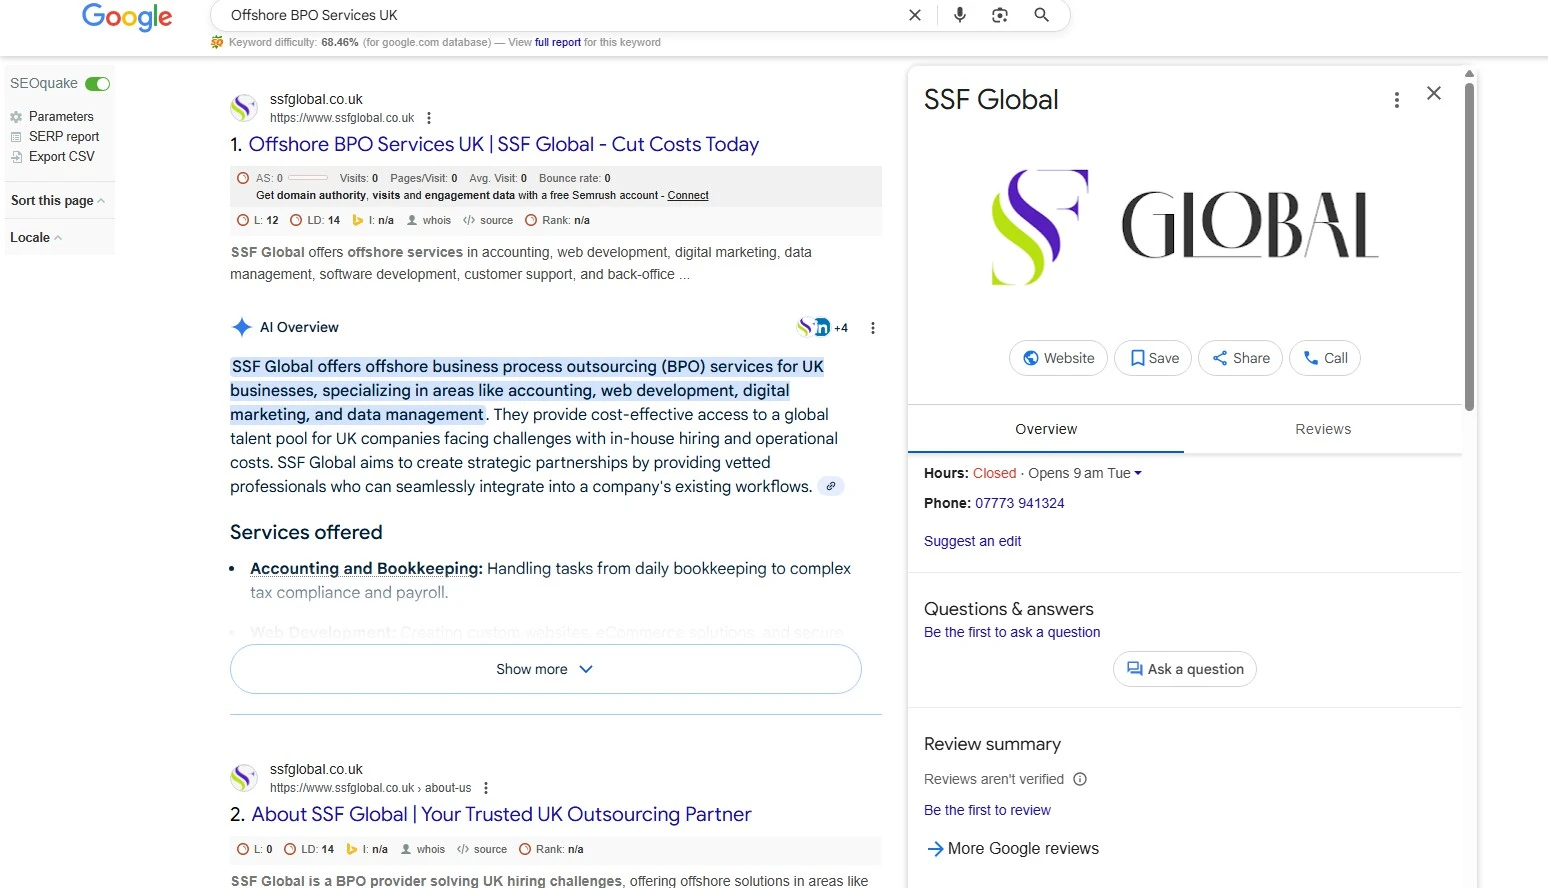Image resolution: width=1548 pixels, height=888 pixels.
Task: Click the link chip after AI Overview paragraph
Action: pos(831,487)
